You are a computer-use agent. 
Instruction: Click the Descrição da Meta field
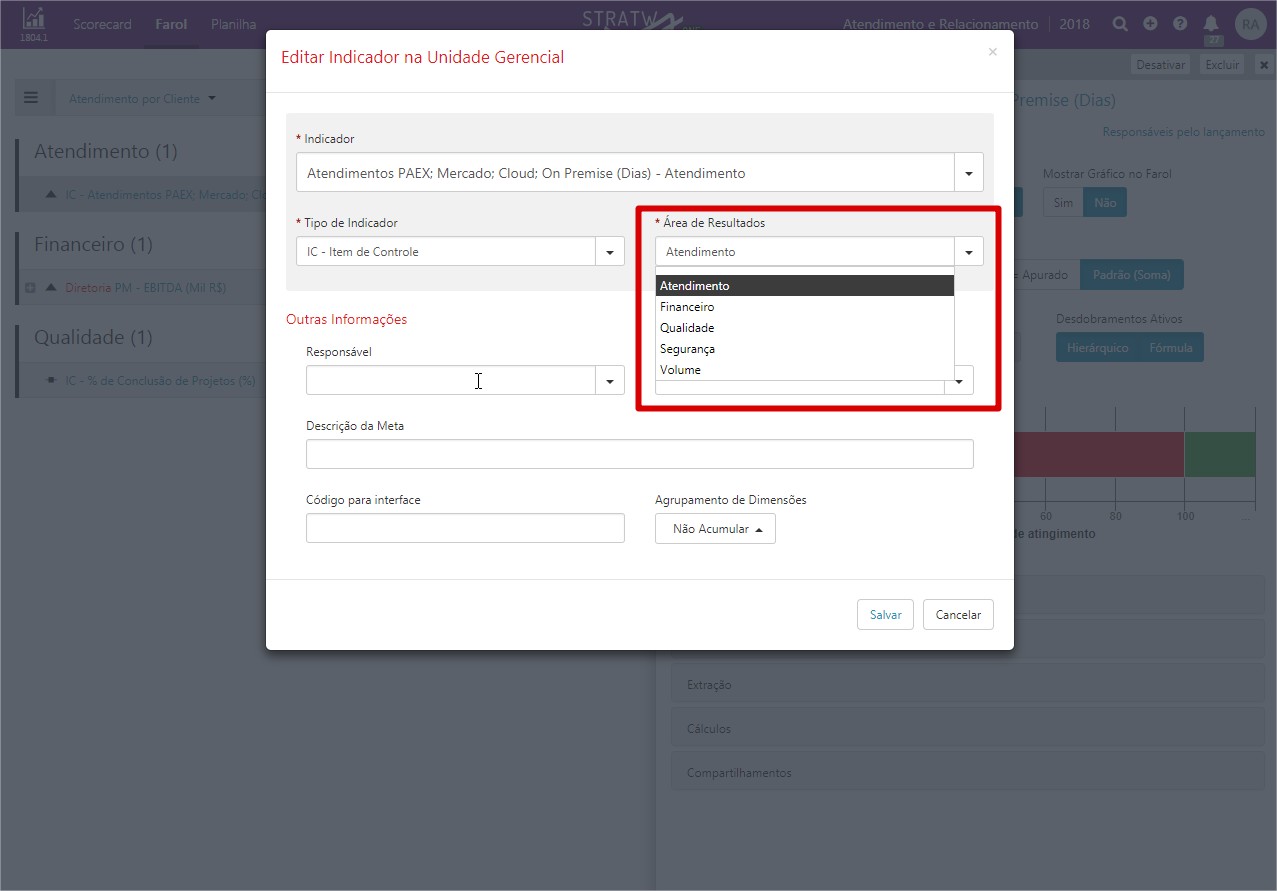[639, 454]
